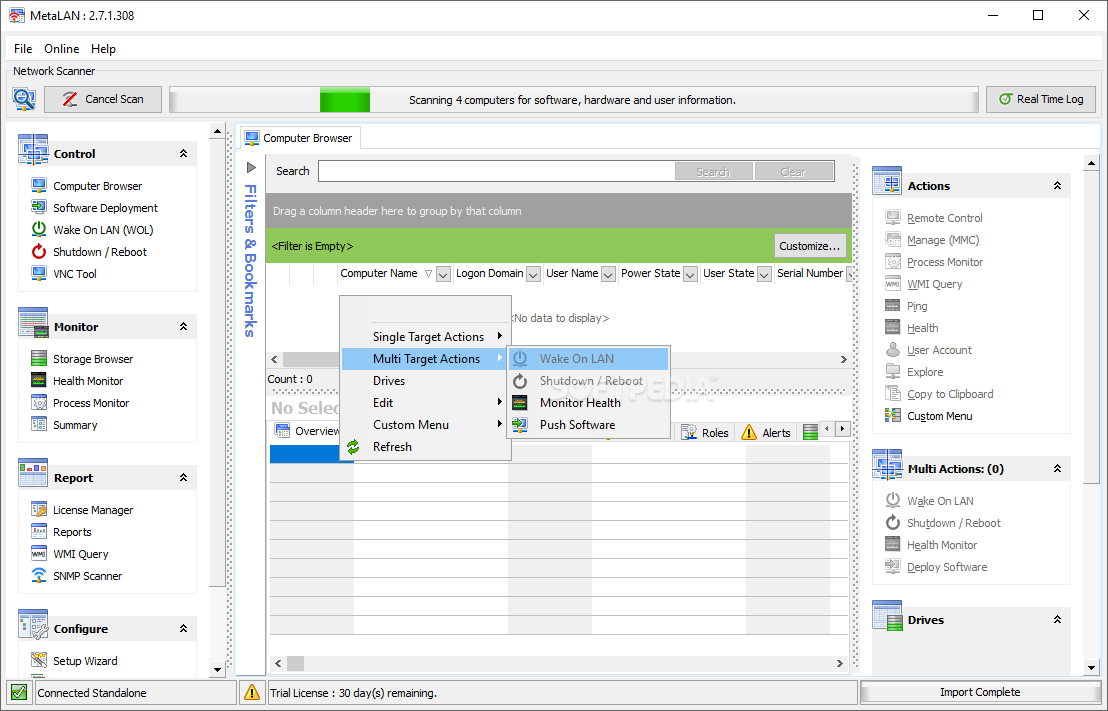Open the Online menu
The width and height of the screenshot is (1108, 711).
[x=61, y=49]
